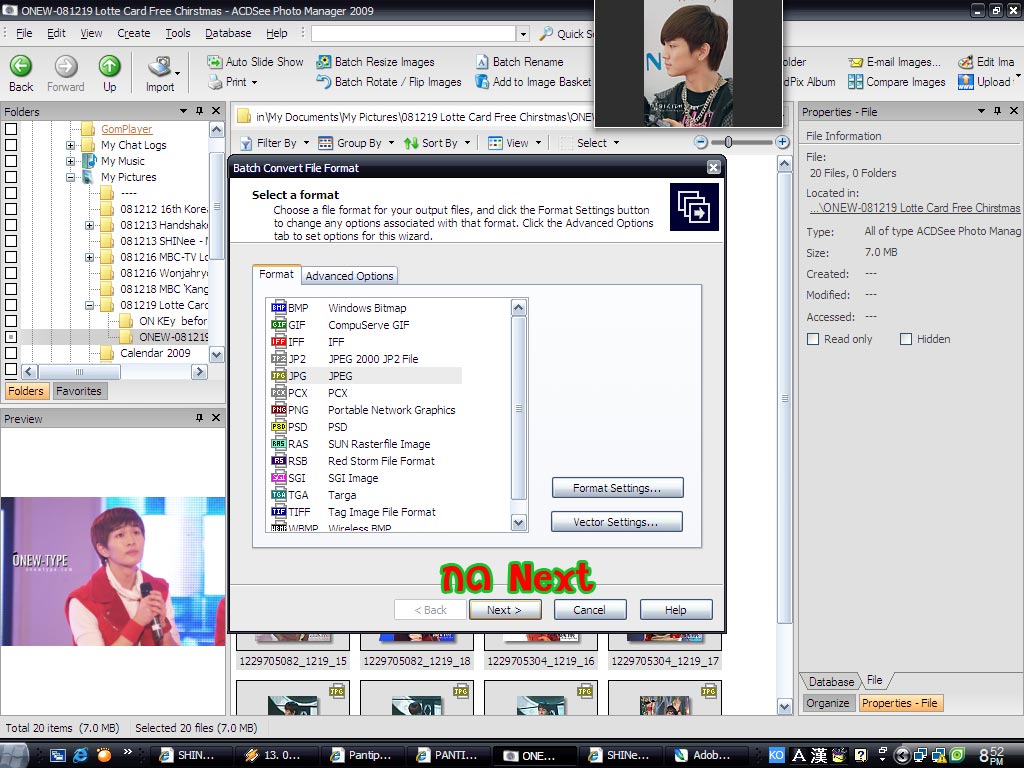Check the box beside Calendar 2009 folder

[11, 353]
